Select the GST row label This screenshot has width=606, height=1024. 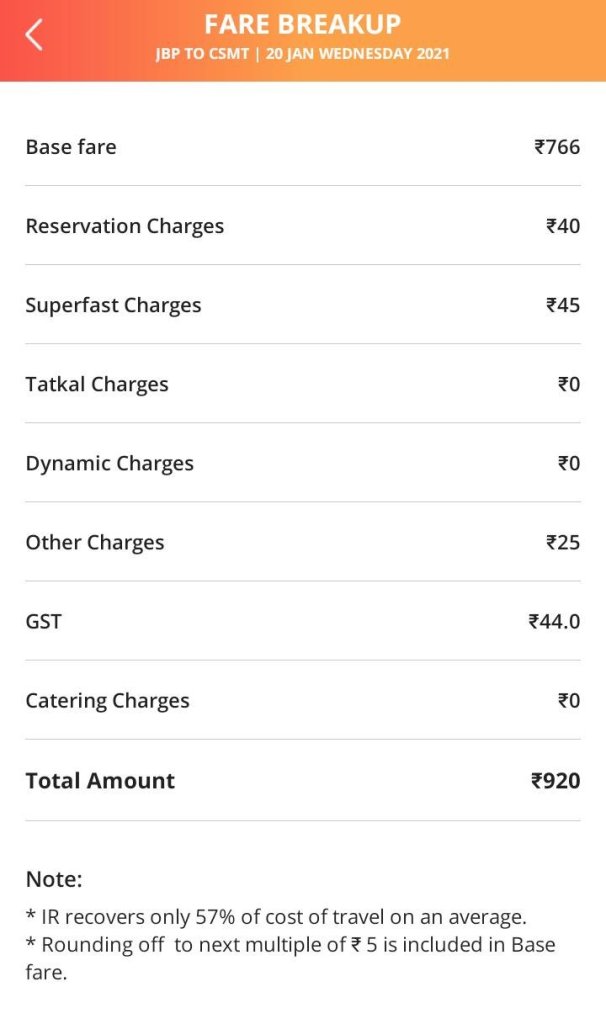point(44,621)
